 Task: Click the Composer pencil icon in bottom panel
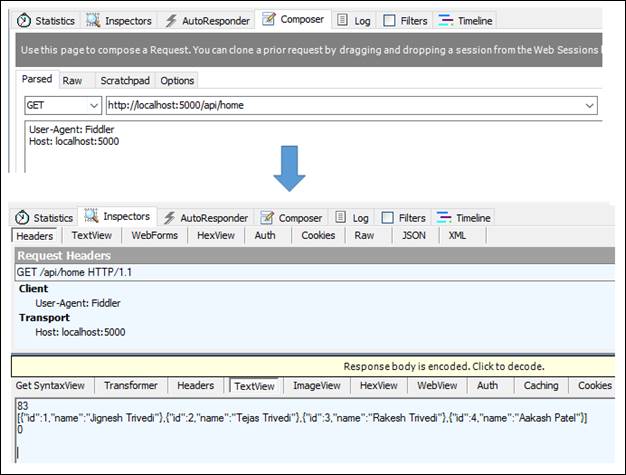267,218
